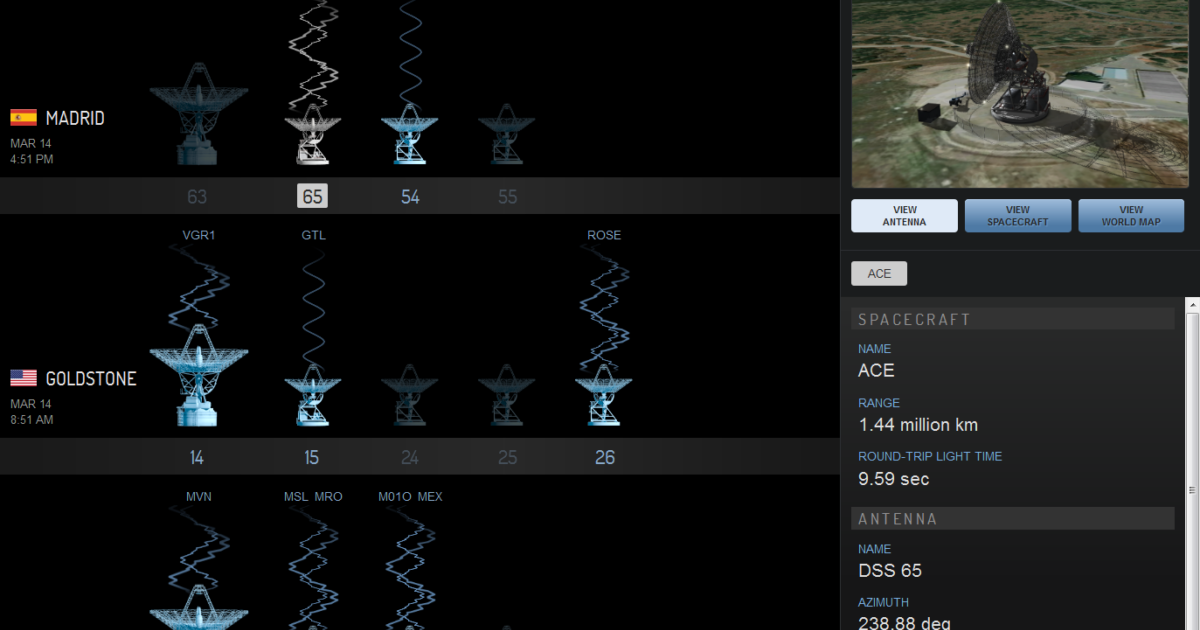Screen dimensions: 1200x630
Task: Open VIEW SPACECRAFT view
Action: [x=1018, y=215]
